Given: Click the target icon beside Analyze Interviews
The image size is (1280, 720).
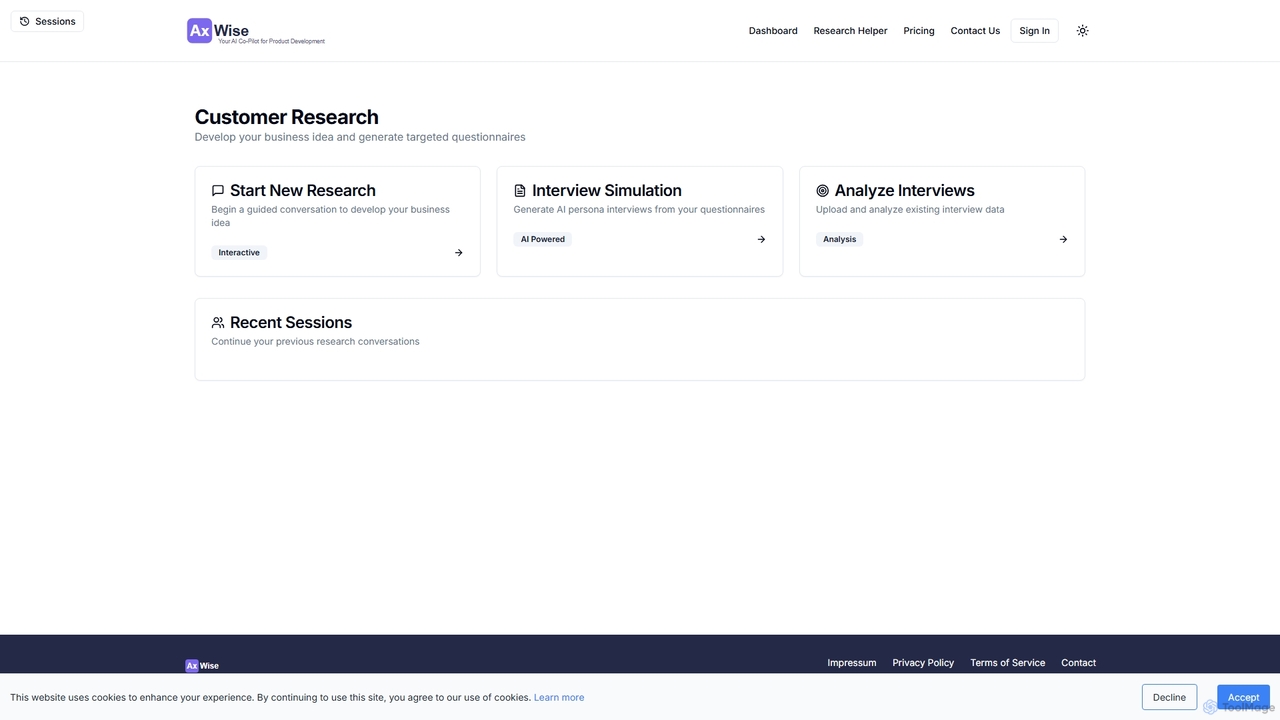Looking at the screenshot, I should pos(823,191).
